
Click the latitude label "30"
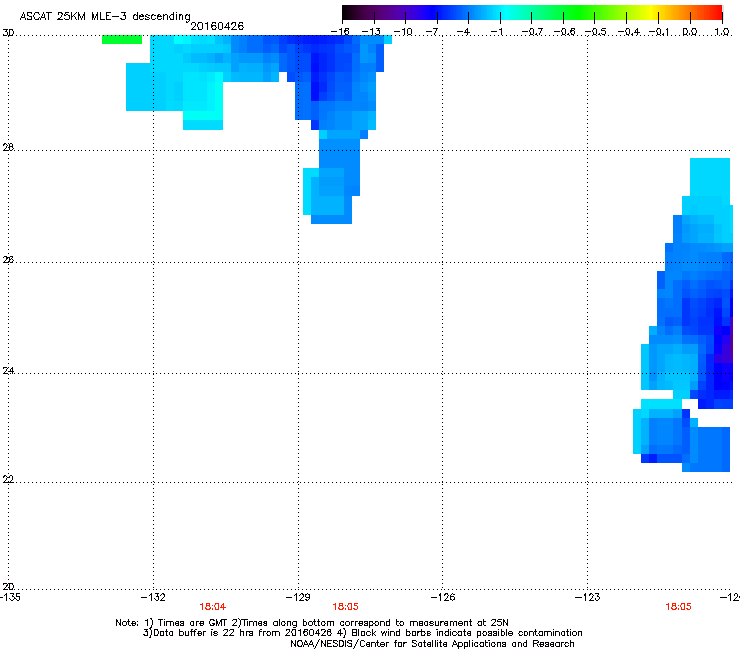pyautogui.click(x=8, y=33)
